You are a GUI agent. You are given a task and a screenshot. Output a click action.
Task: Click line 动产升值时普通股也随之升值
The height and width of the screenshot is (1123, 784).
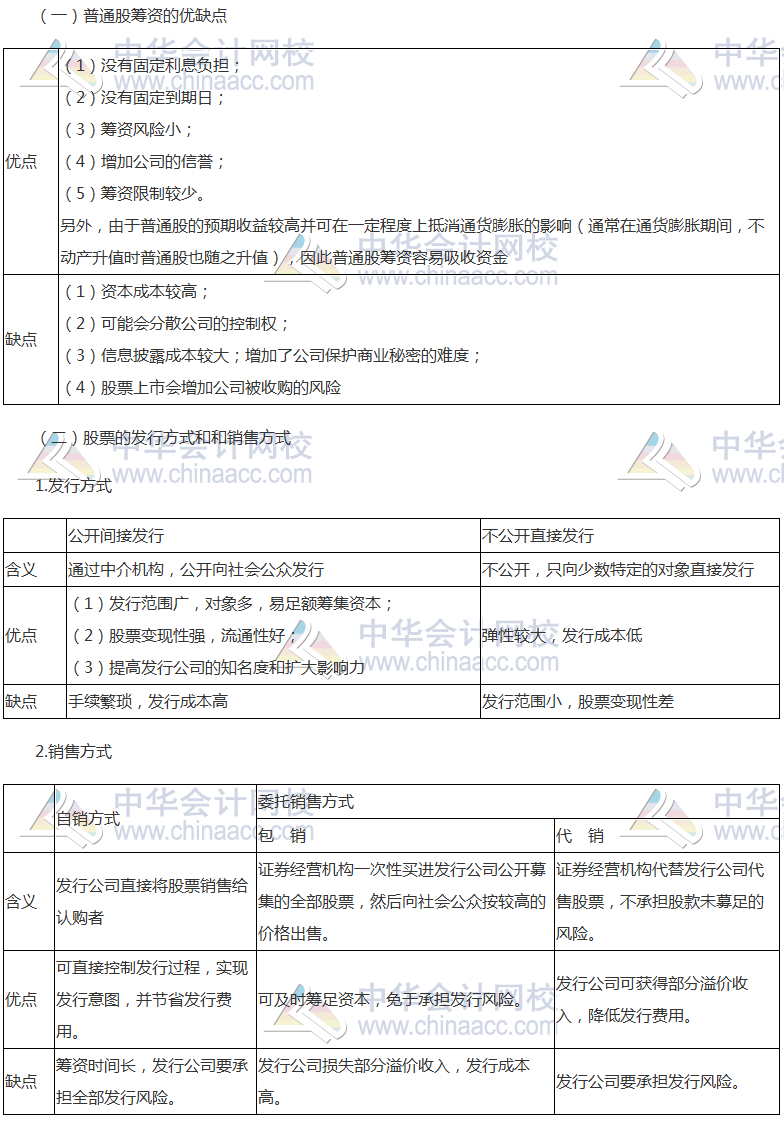[284, 258]
